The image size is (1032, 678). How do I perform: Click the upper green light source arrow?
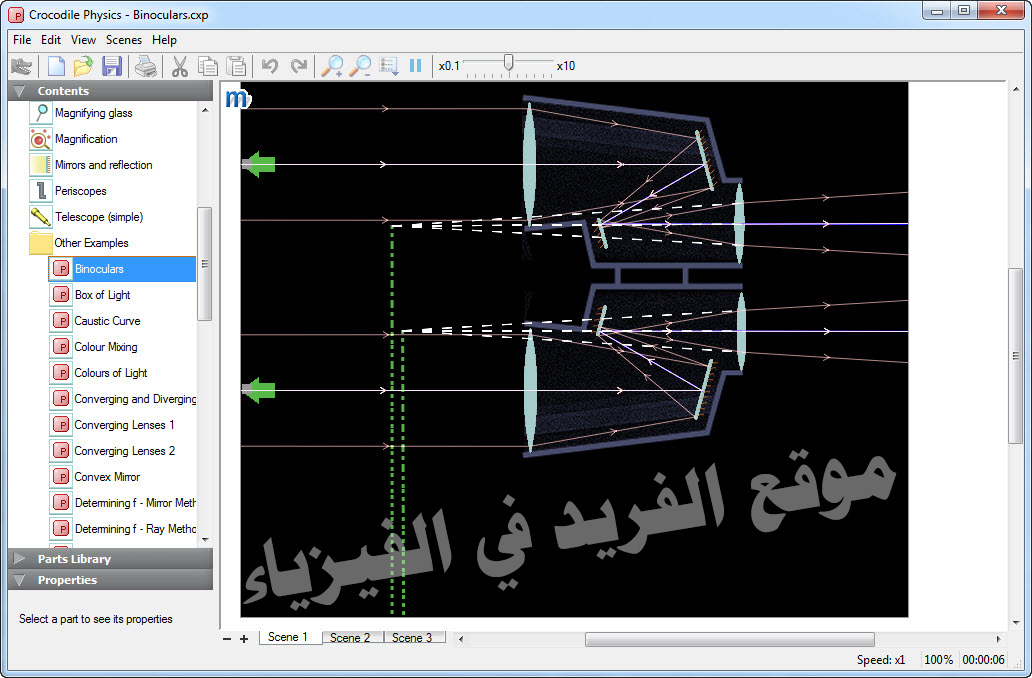[x=259, y=164]
